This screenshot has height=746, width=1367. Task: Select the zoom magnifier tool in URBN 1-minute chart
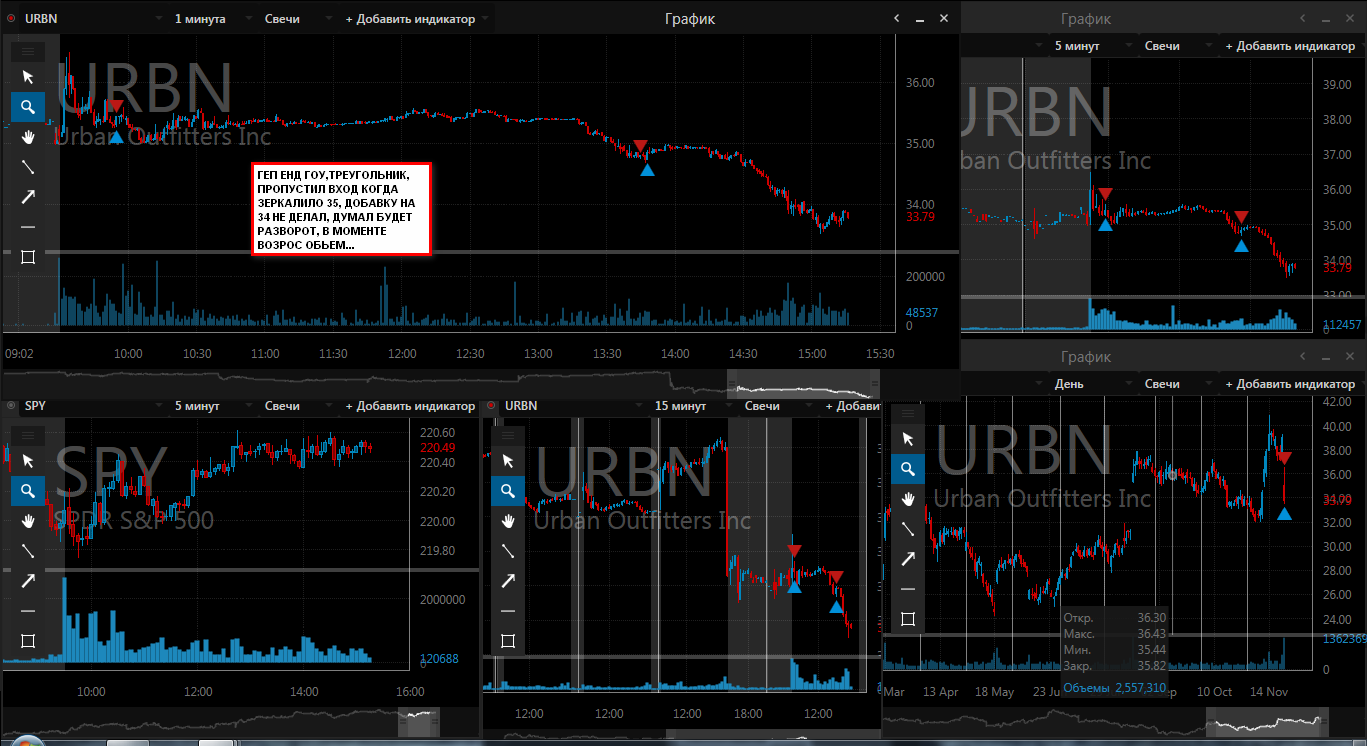pyautogui.click(x=28, y=107)
